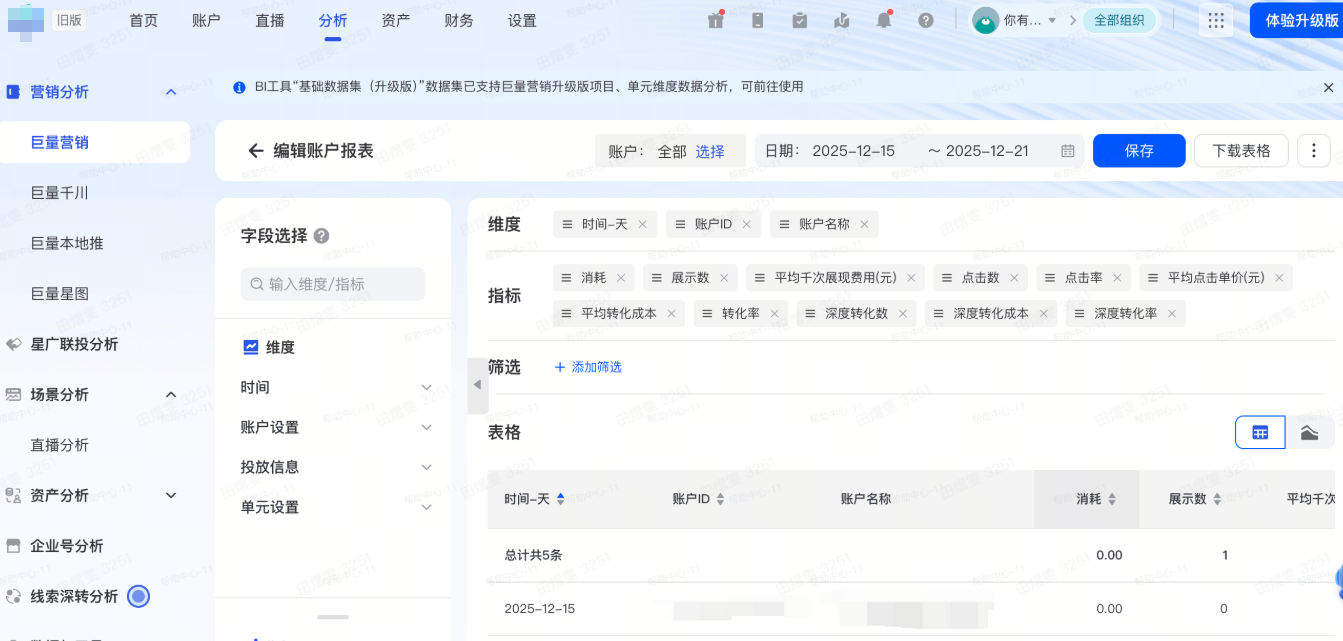Open the apps grid menu
1343x641 pixels.
click(x=1216, y=20)
